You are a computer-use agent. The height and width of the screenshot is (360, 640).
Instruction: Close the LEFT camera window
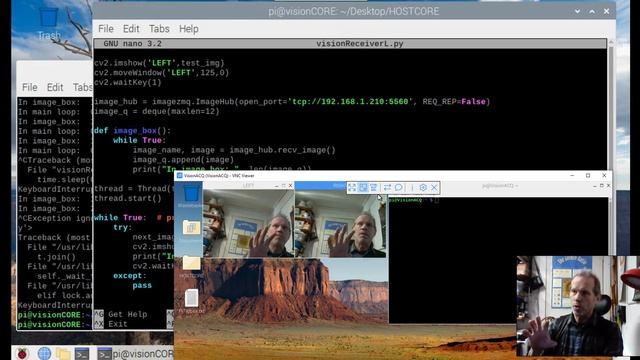(291, 186)
